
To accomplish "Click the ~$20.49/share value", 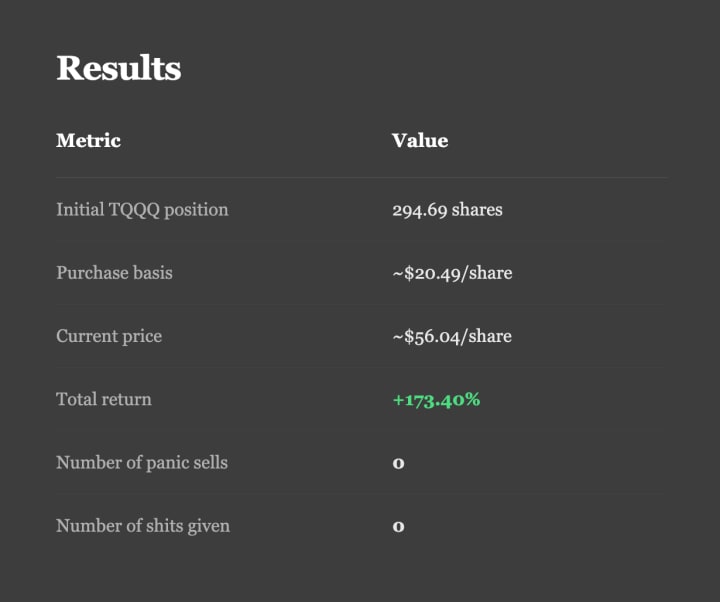I will [x=452, y=273].
